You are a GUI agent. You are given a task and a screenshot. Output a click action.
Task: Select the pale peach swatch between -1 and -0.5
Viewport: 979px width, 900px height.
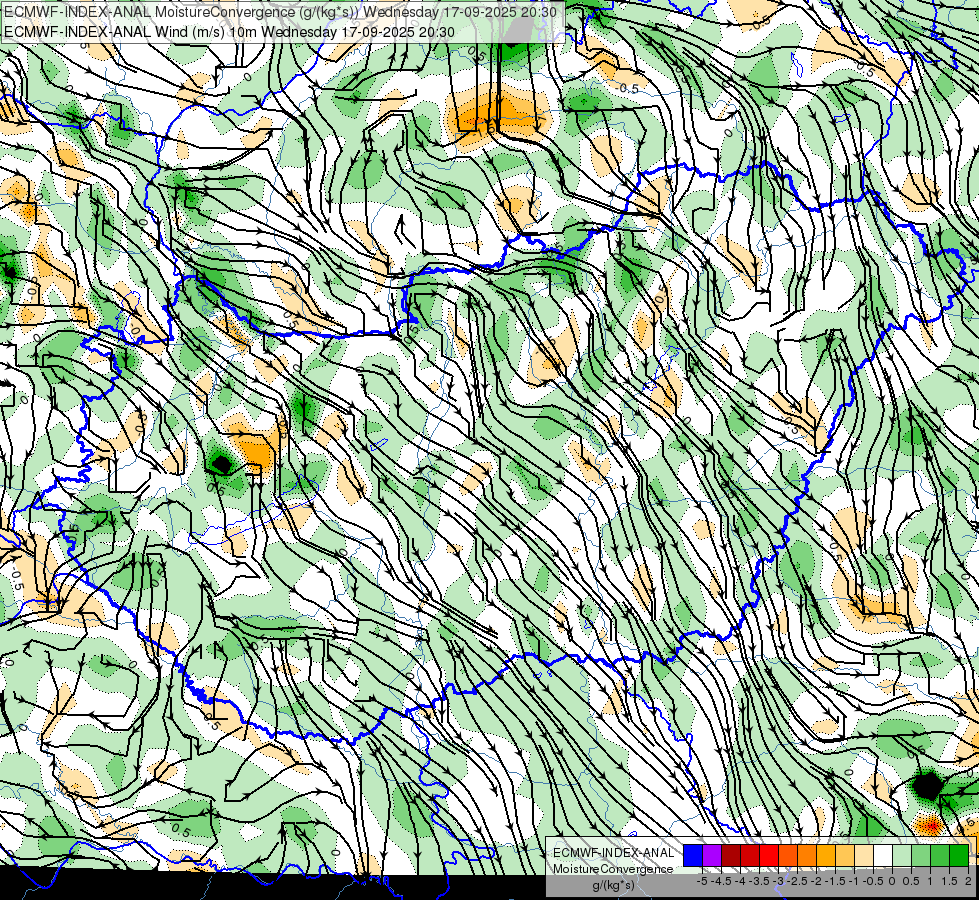pos(864,856)
